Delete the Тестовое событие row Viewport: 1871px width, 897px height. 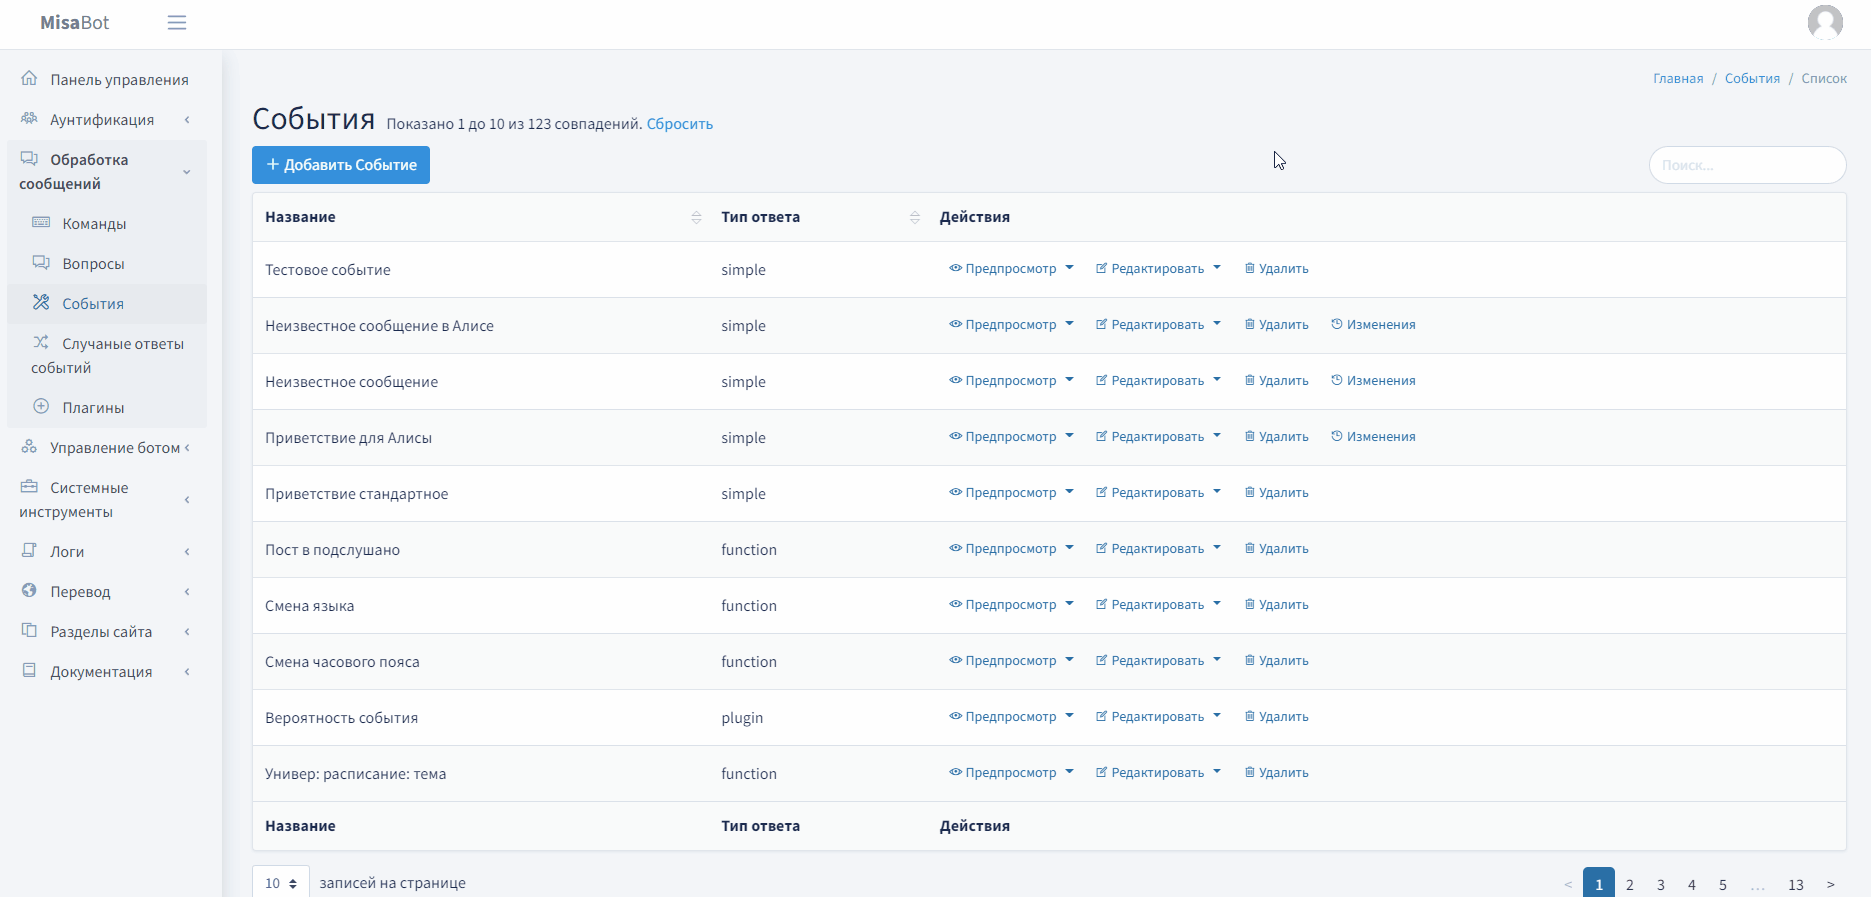[x=1276, y=269]
